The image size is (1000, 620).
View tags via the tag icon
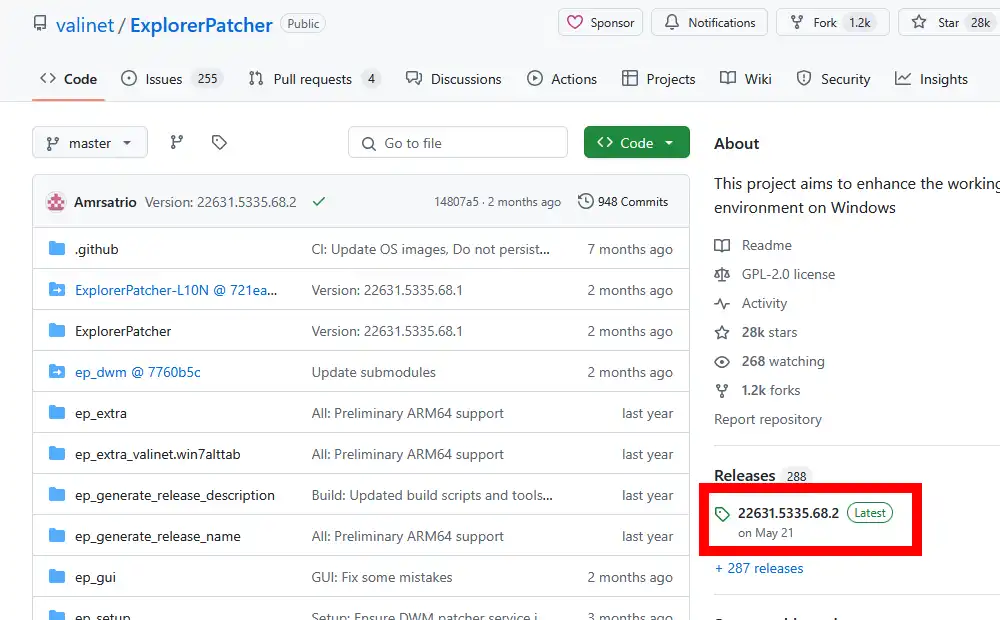click(219, 142)
